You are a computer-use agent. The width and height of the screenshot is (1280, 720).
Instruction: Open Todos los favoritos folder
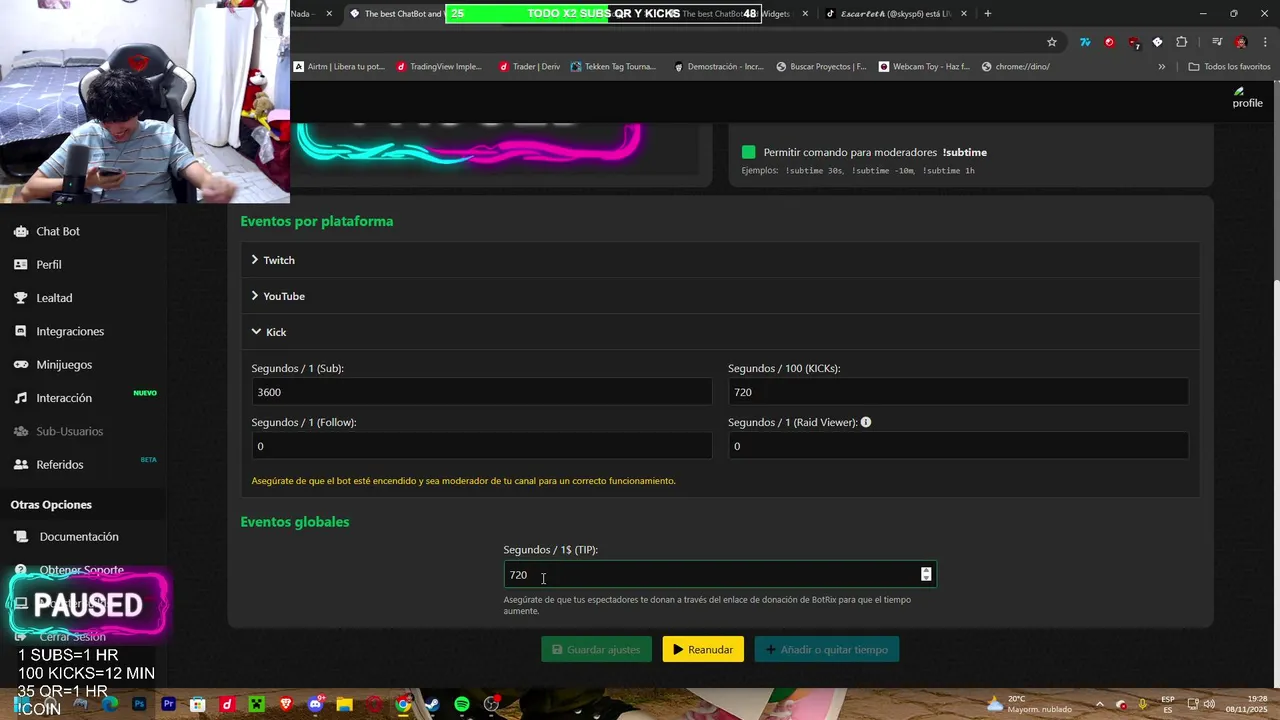(1229, 67)
